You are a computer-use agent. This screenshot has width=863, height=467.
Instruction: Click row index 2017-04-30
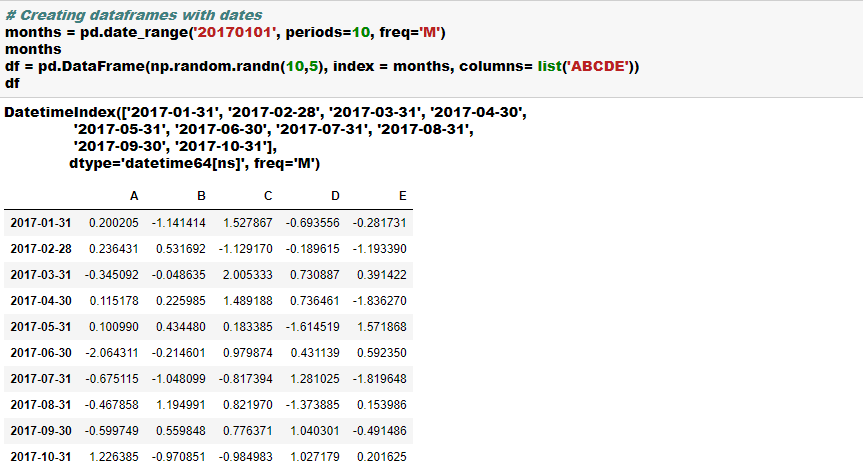[41, 301]
